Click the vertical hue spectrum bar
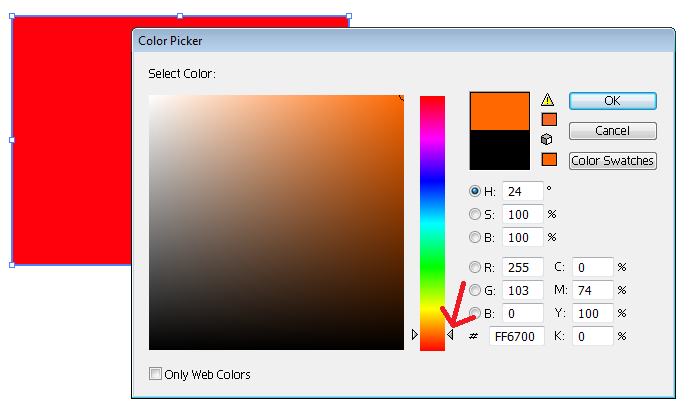The height and width of the screenshot is (399, 676). tap(432, 223)
